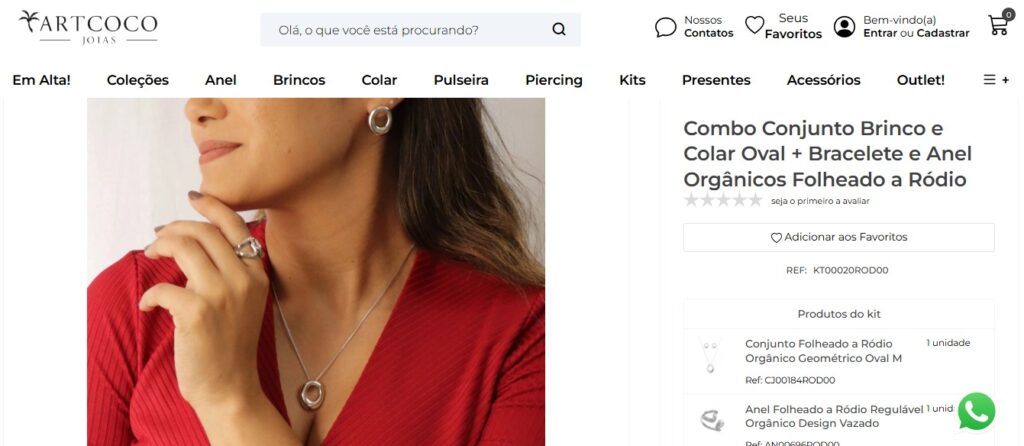The image size is (1024, 446).
Task: Rate product using the star rating
Action: click(x=723, y=201)
